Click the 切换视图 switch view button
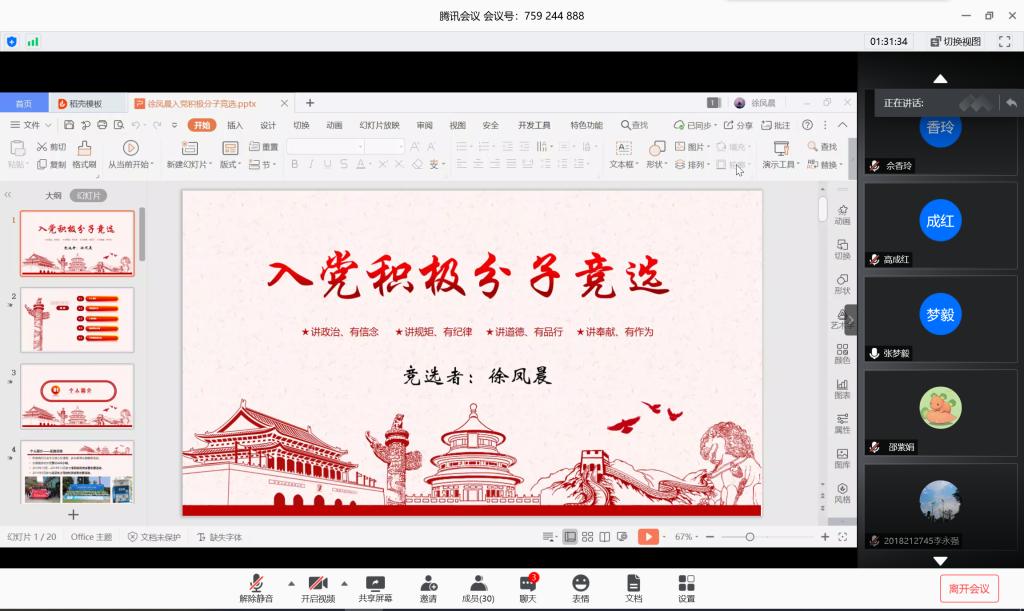The height and width of the screenshot is (611, 1024). 955,42
